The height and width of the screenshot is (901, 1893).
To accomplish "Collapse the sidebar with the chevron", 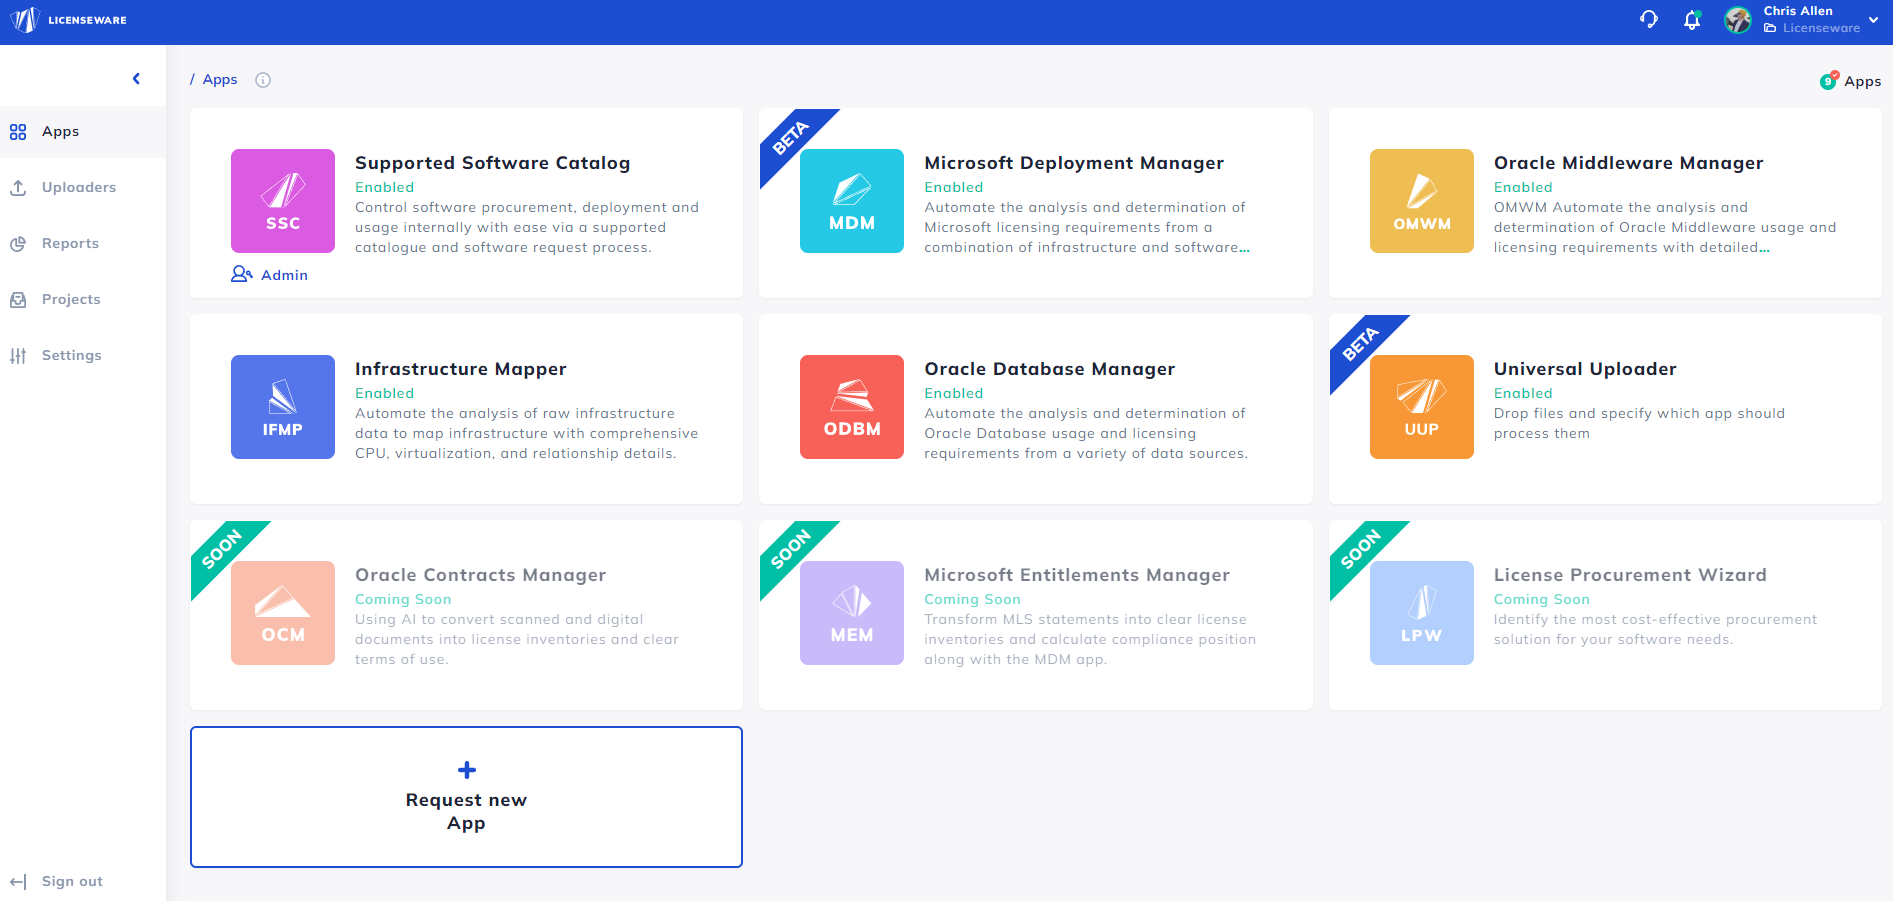I will (136, 79).
